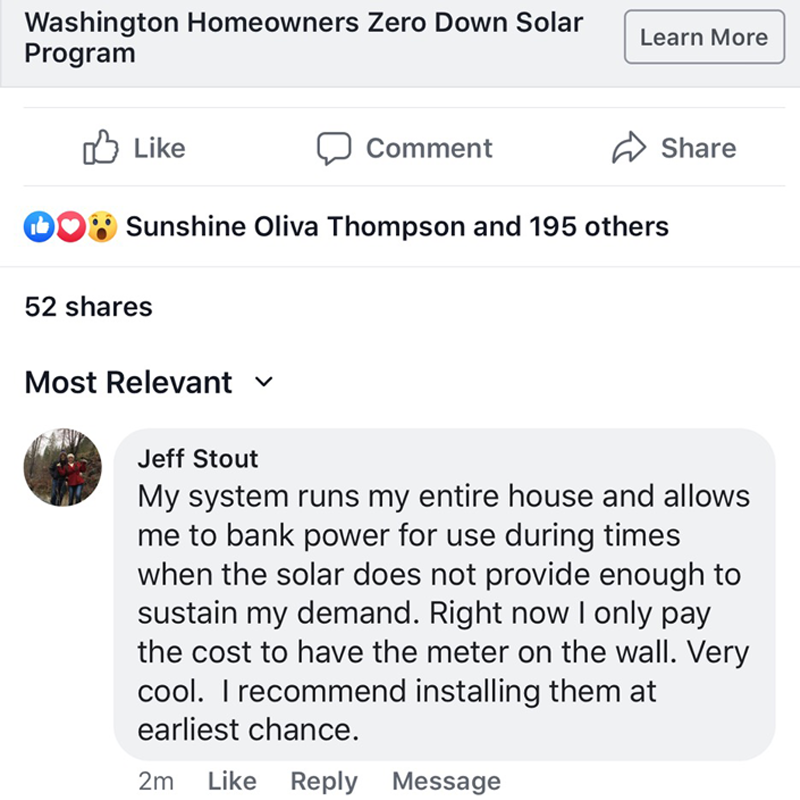
Task: Tap the 2m comment timestamp
Action: pos(156,781)
